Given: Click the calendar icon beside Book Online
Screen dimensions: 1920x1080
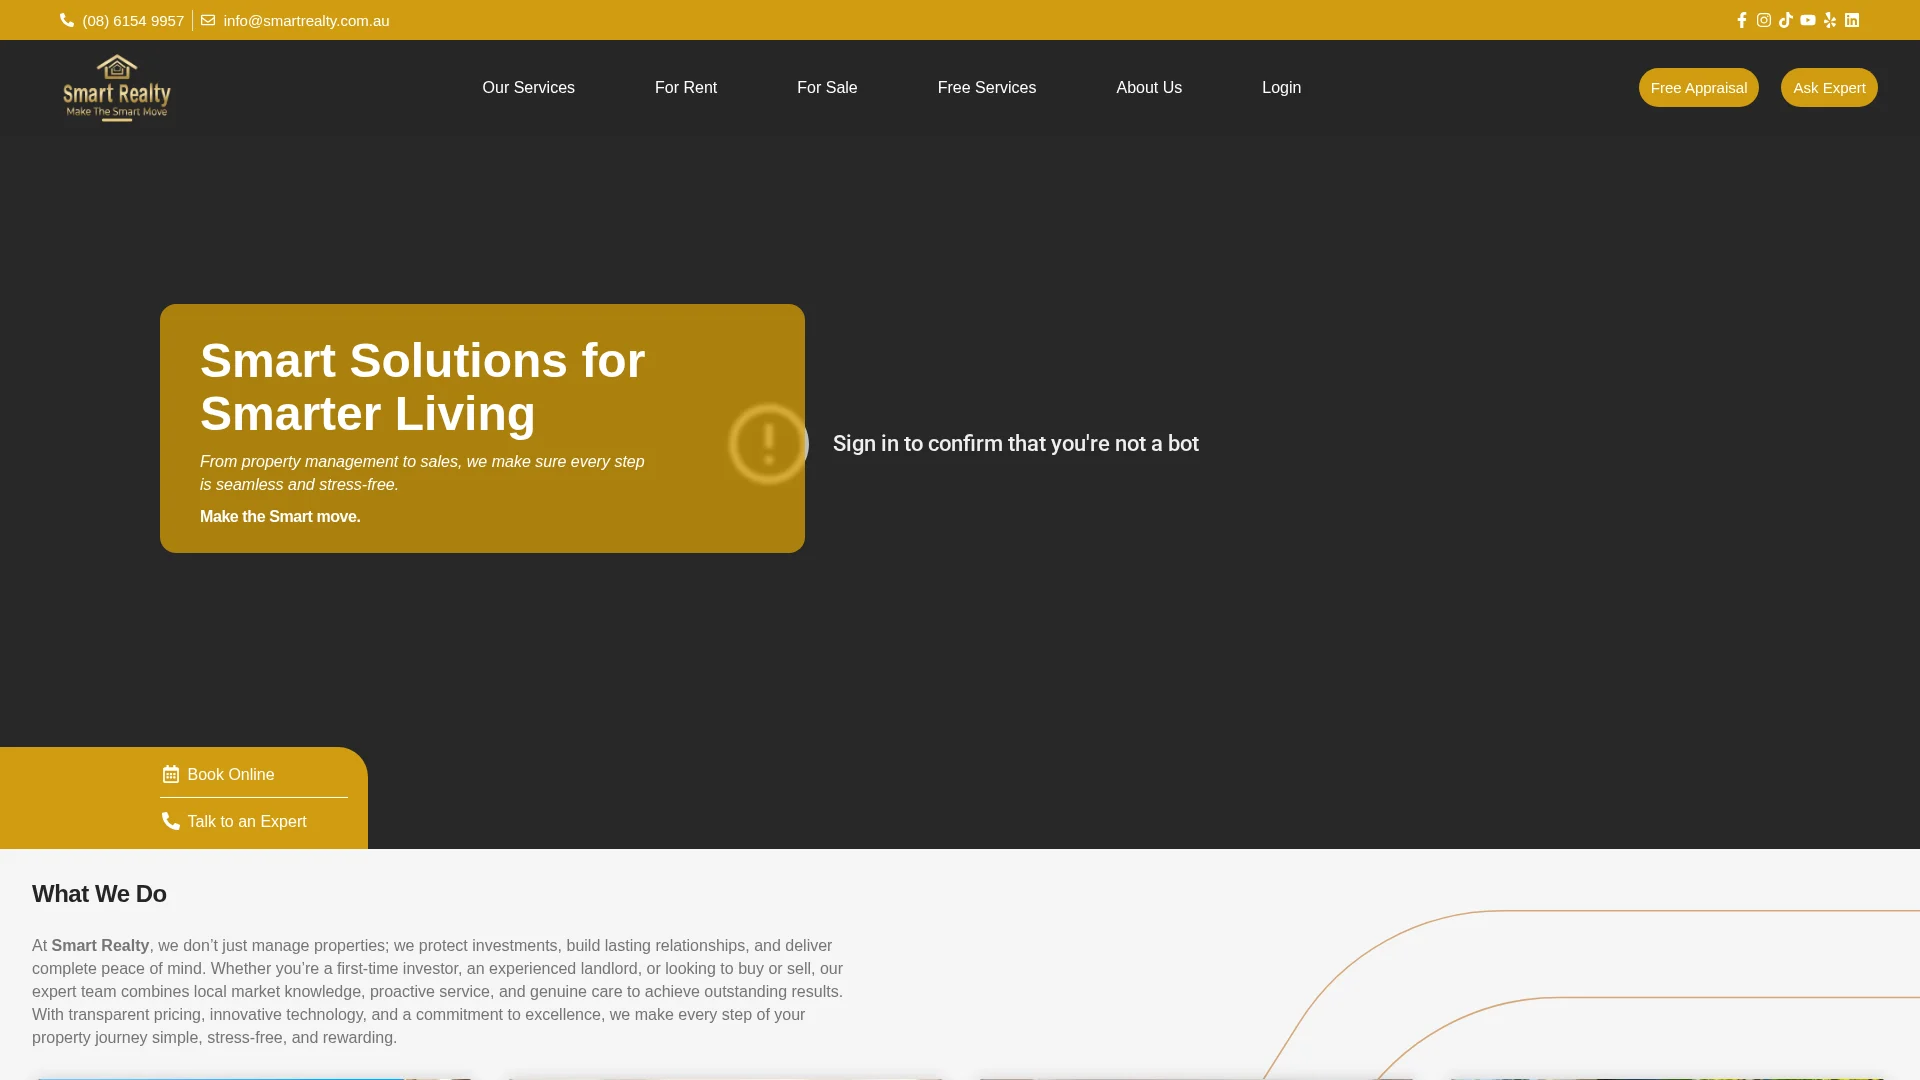Looking at the screenshot, I should coord(171,774).
